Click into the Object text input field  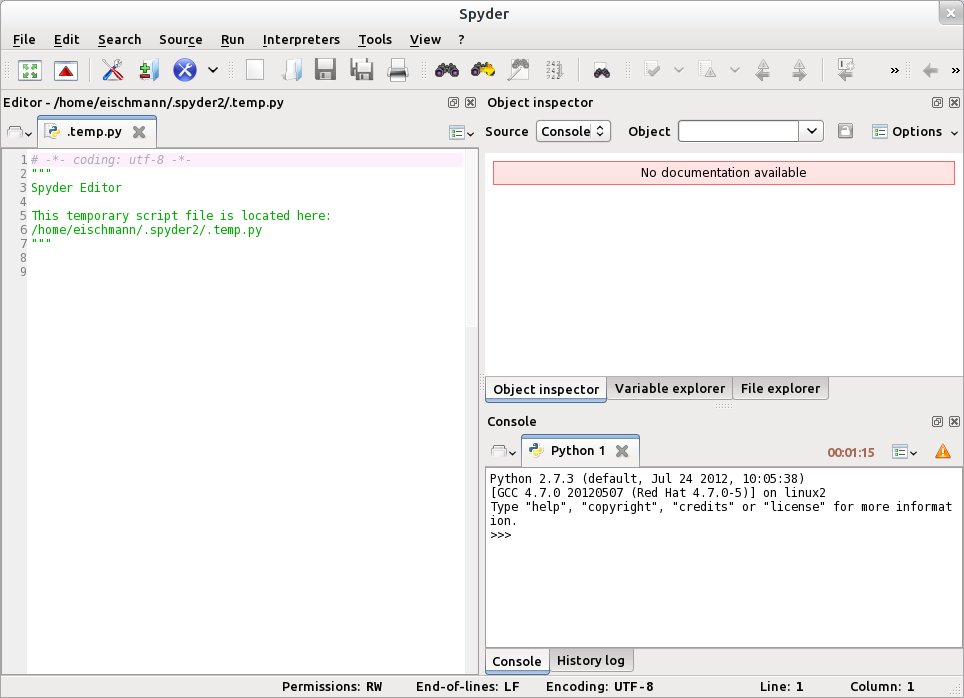pos(738,131)
